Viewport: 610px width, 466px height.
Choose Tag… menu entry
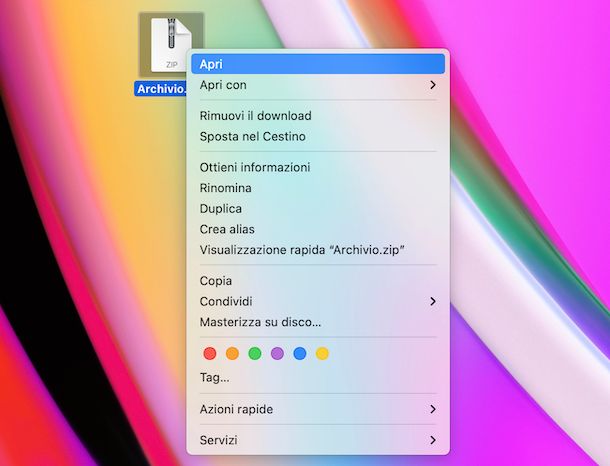click(x=318, y=377)
